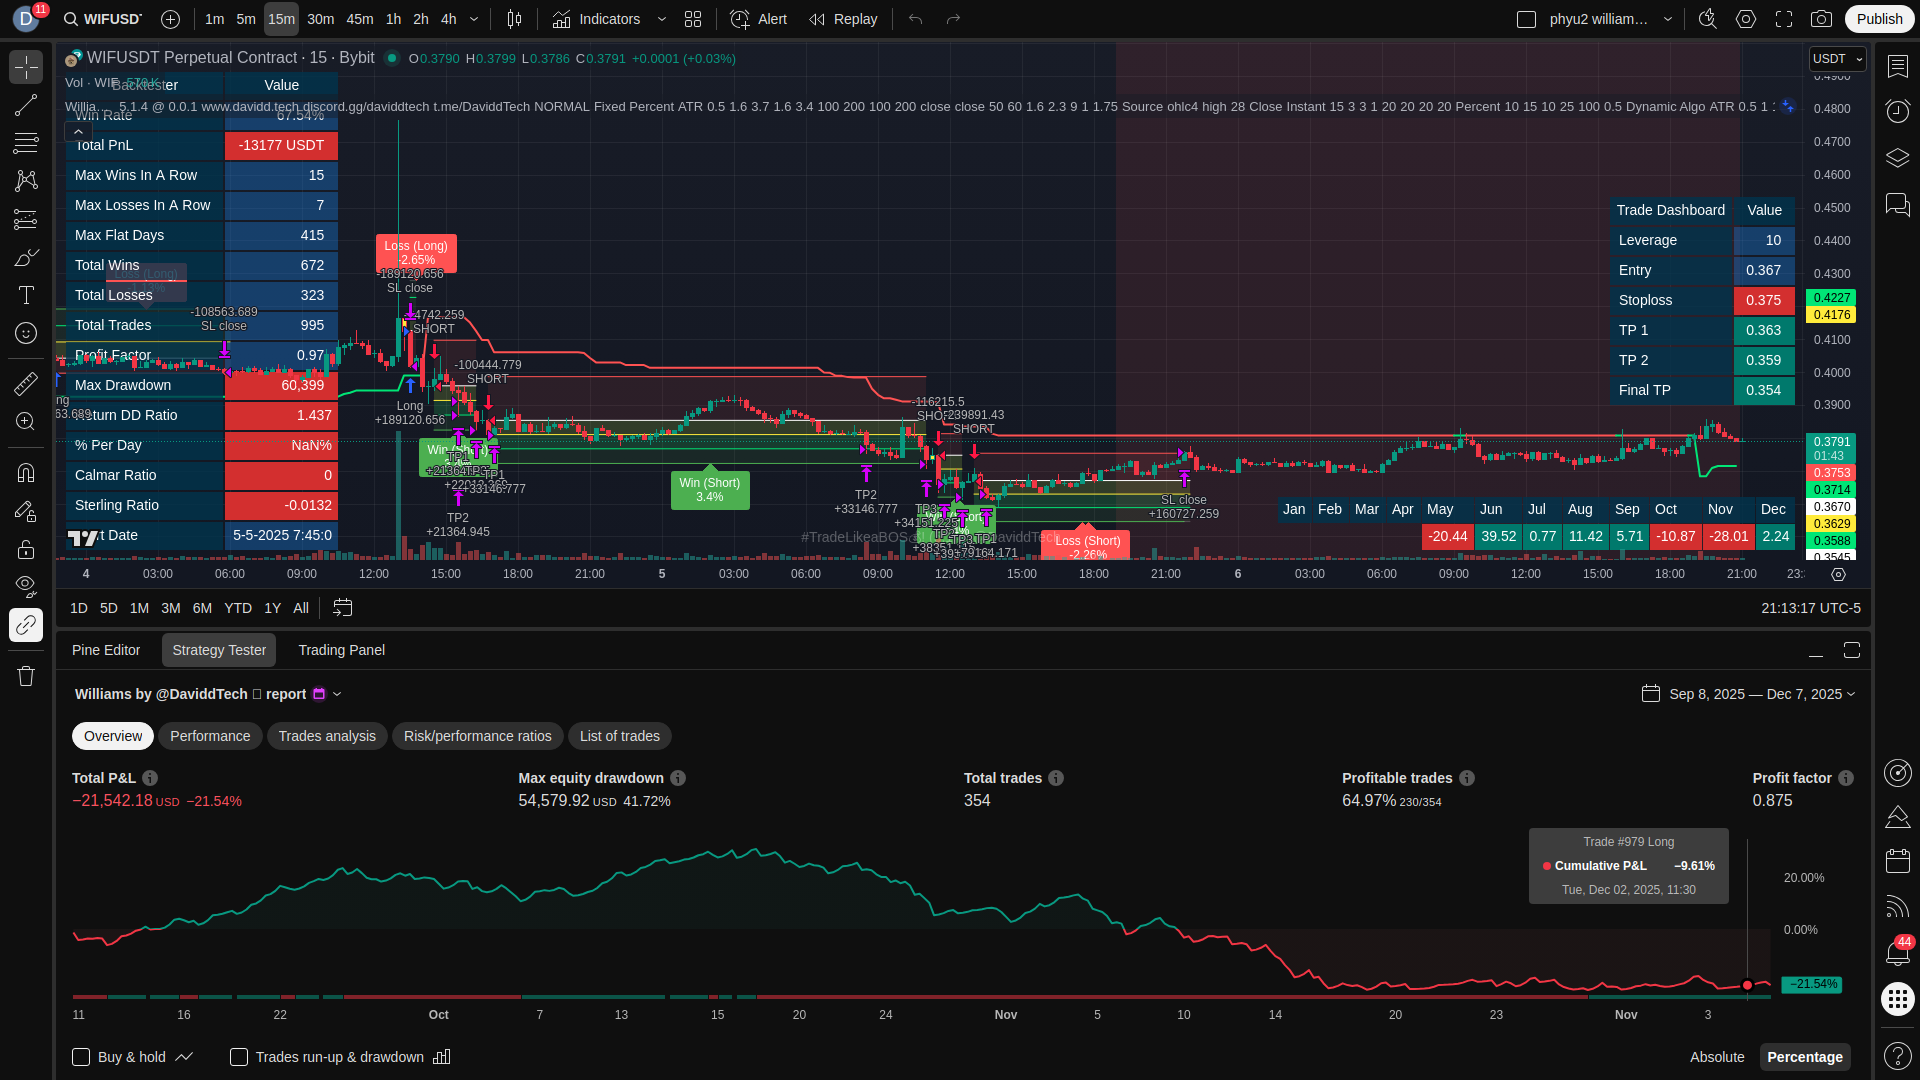This screenshot has width=1920, height=1080.
Task: Enable the Buy & hold checkbox
Action: 81,1057
